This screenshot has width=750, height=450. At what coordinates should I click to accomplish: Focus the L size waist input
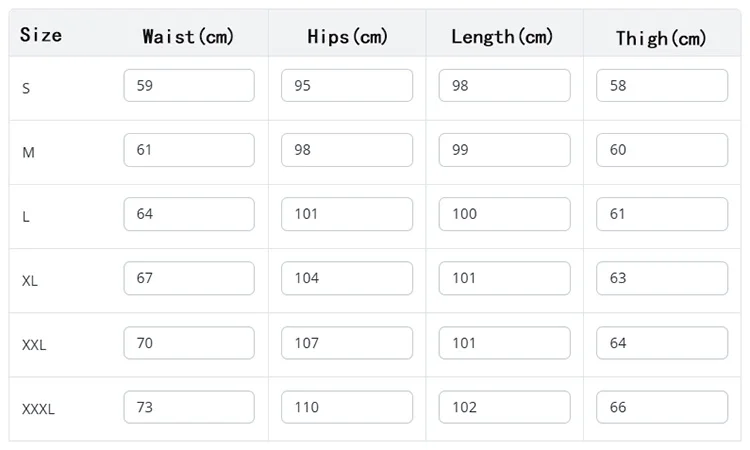coord(189,214)
